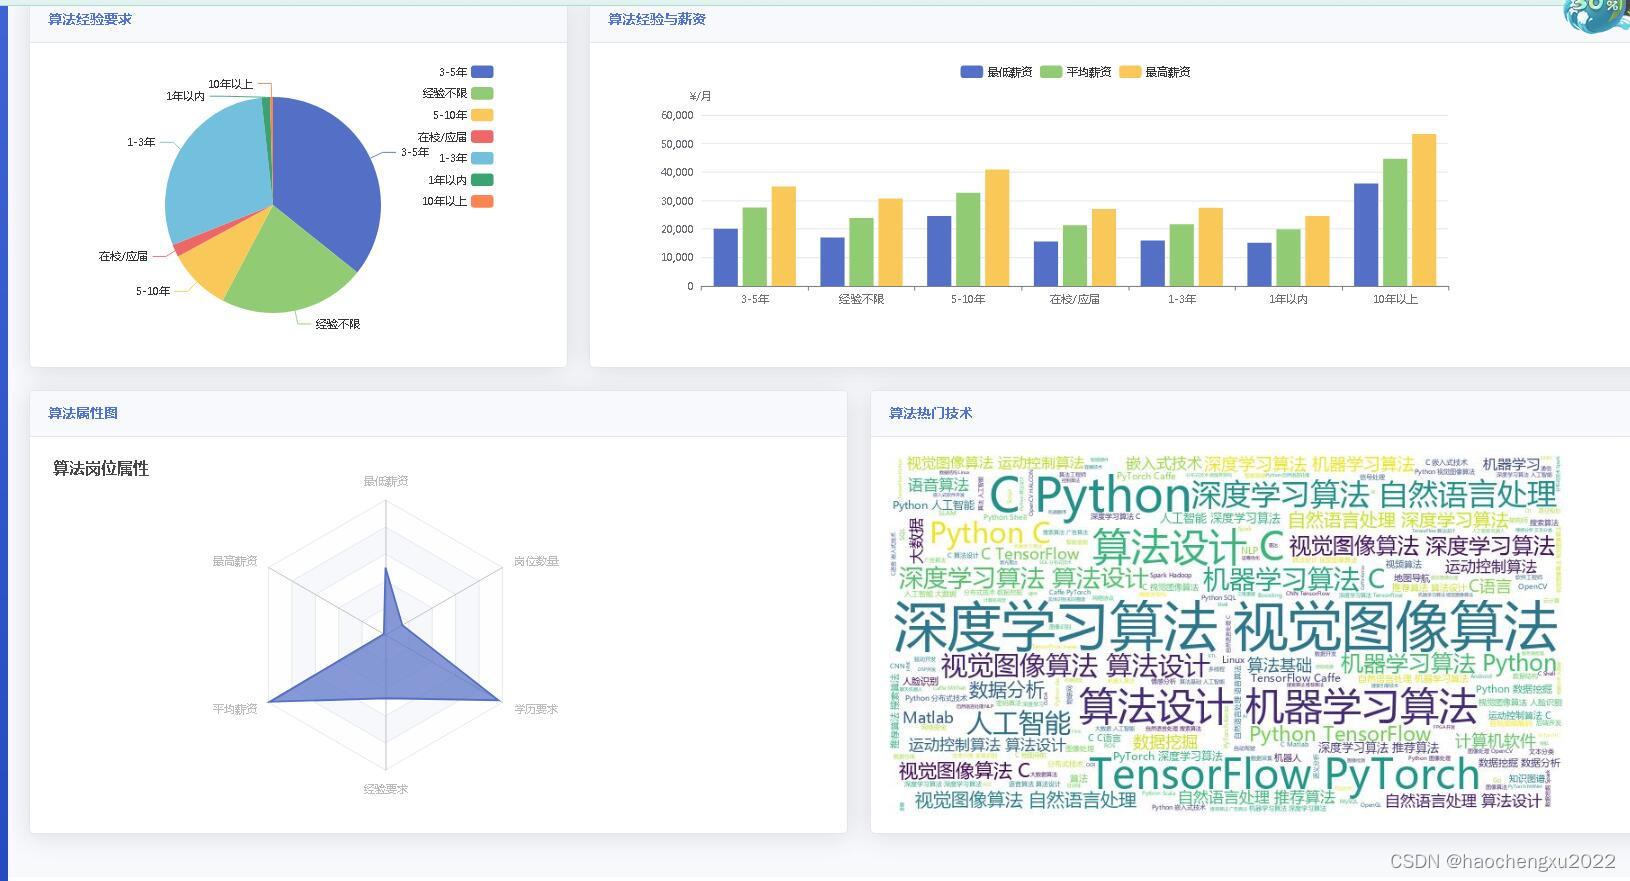Click the 数据分析 word in cloud
1630x881 pixels.
pos(1007,690)
